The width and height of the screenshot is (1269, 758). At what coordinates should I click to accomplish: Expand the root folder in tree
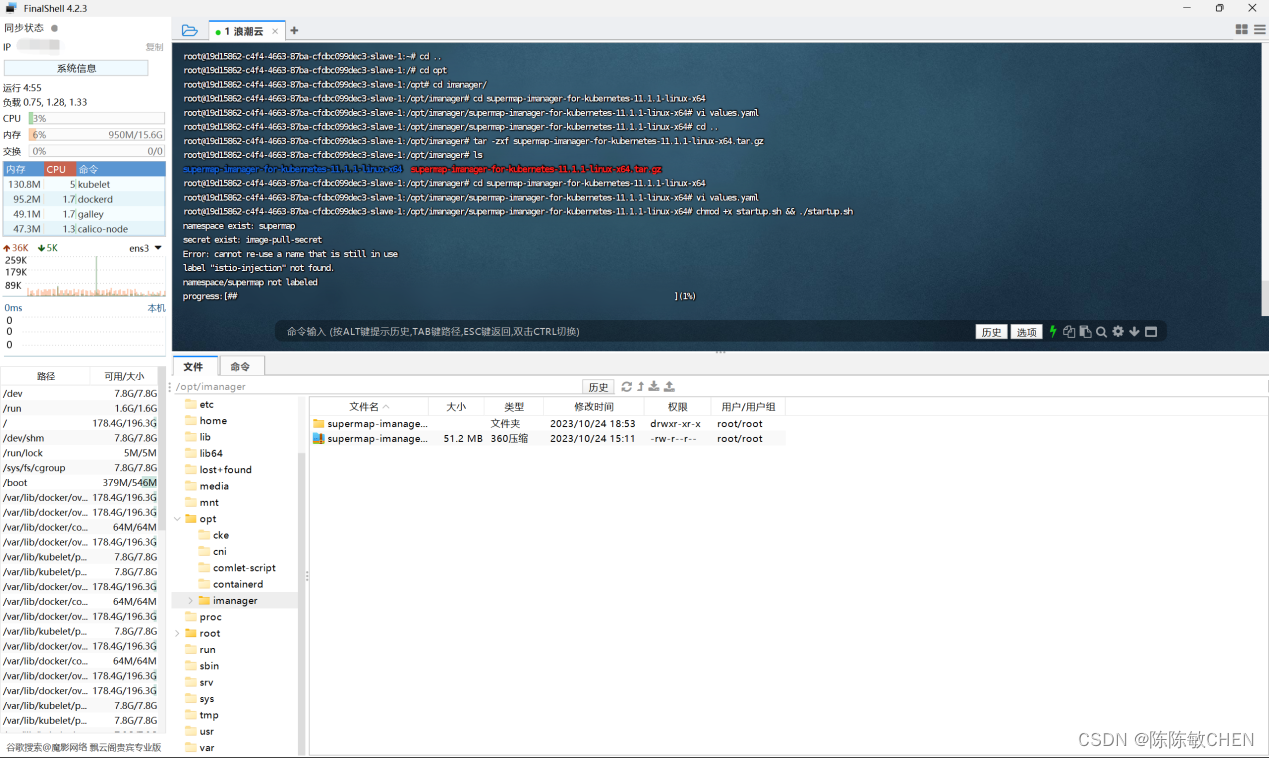[x=178, y=634]
